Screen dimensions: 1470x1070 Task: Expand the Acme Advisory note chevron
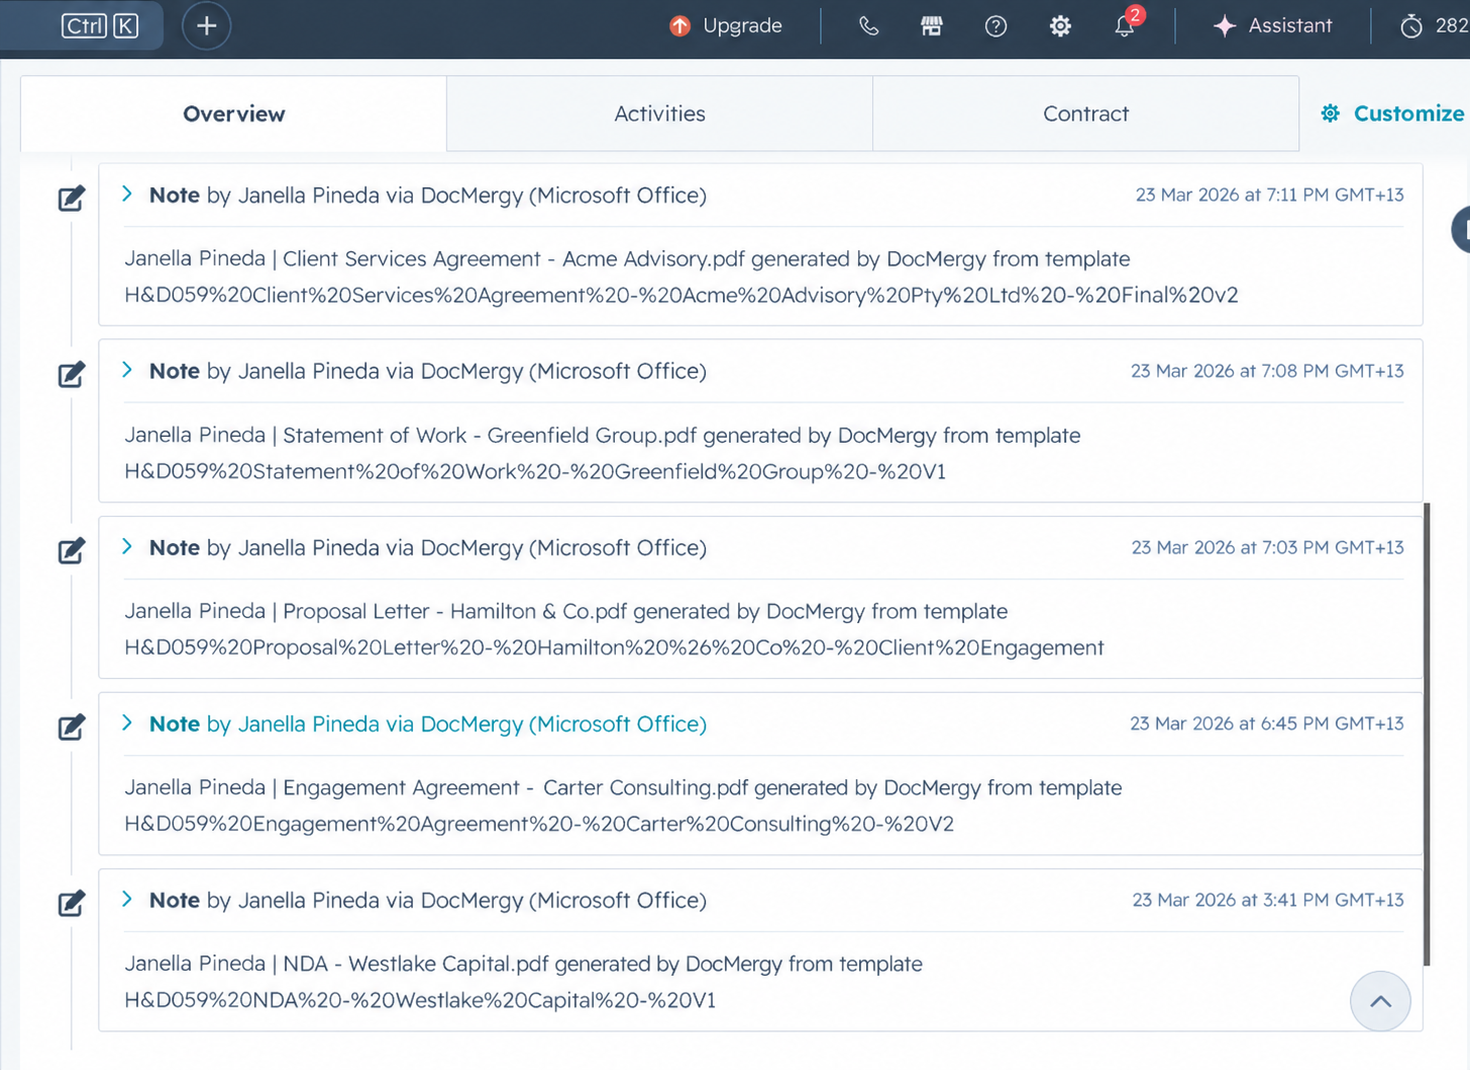pyautogui.click(x=127, y=194)
